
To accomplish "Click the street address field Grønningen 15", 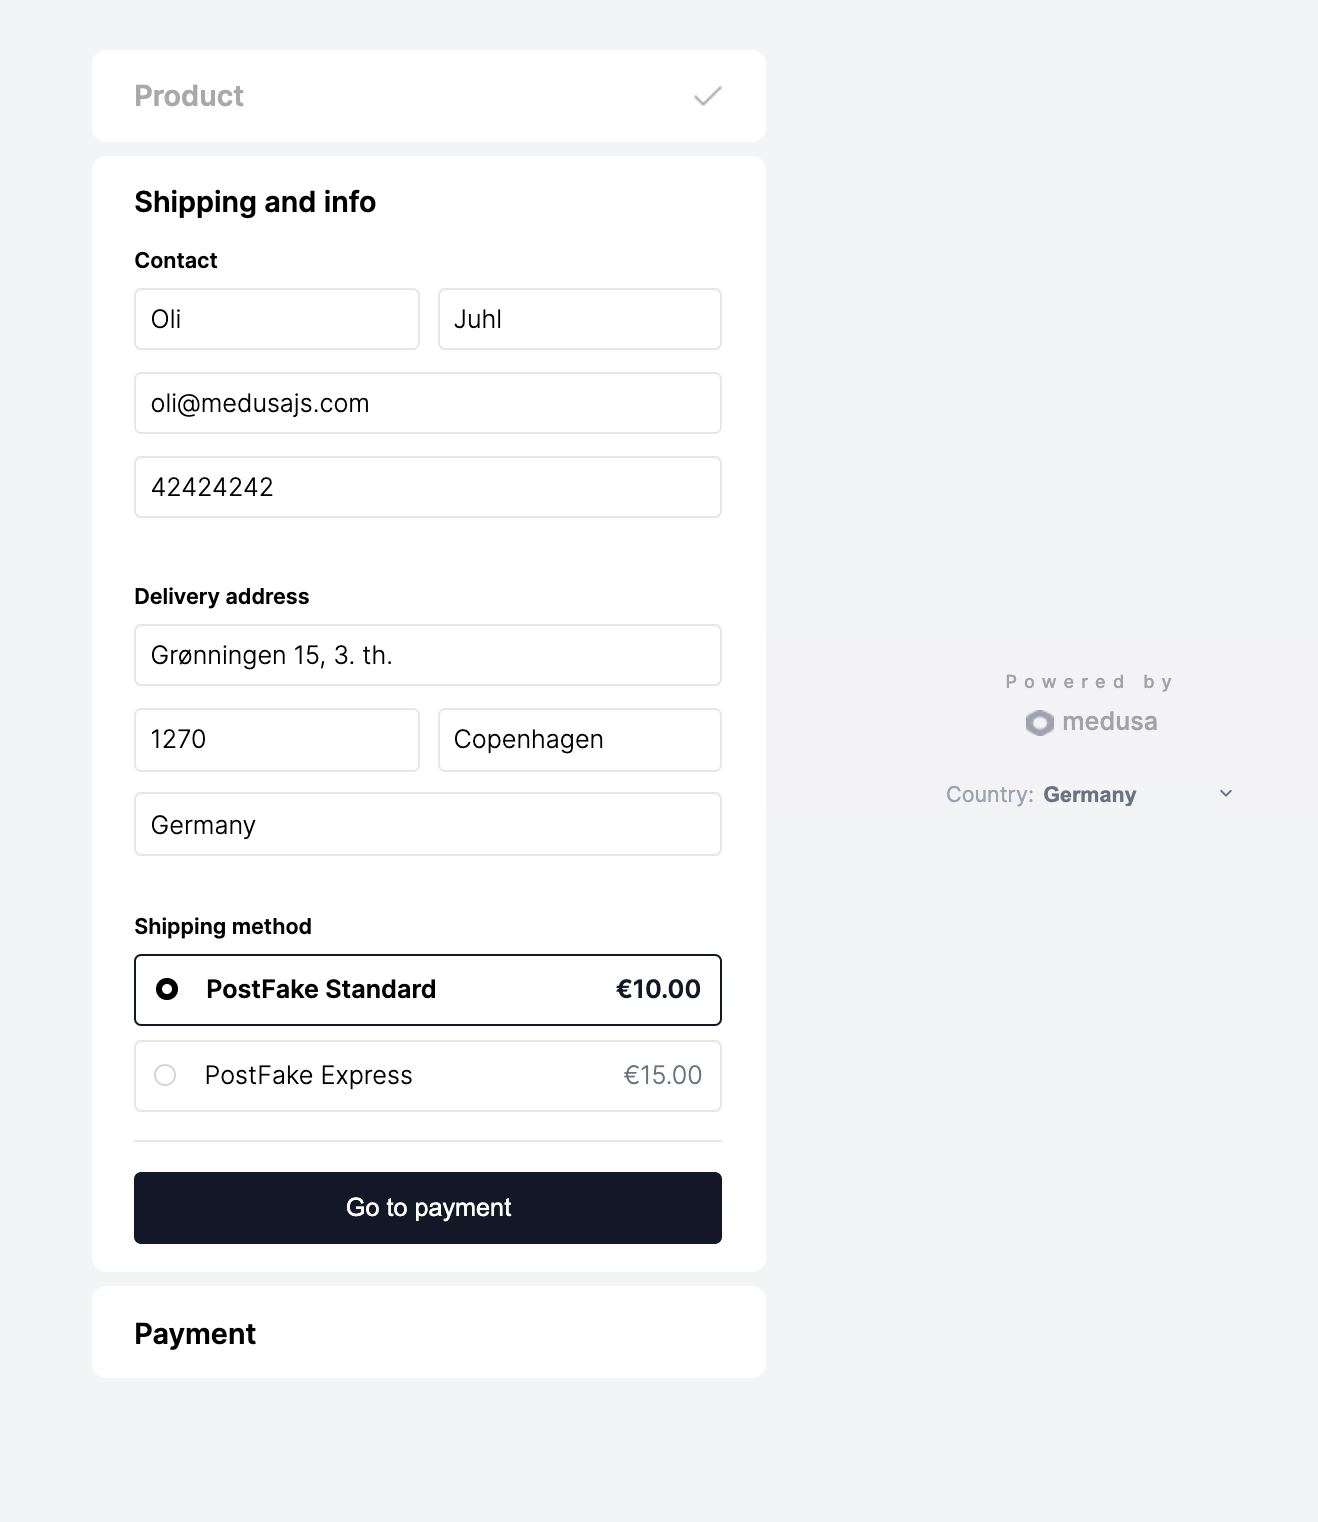I will (428, 655).
